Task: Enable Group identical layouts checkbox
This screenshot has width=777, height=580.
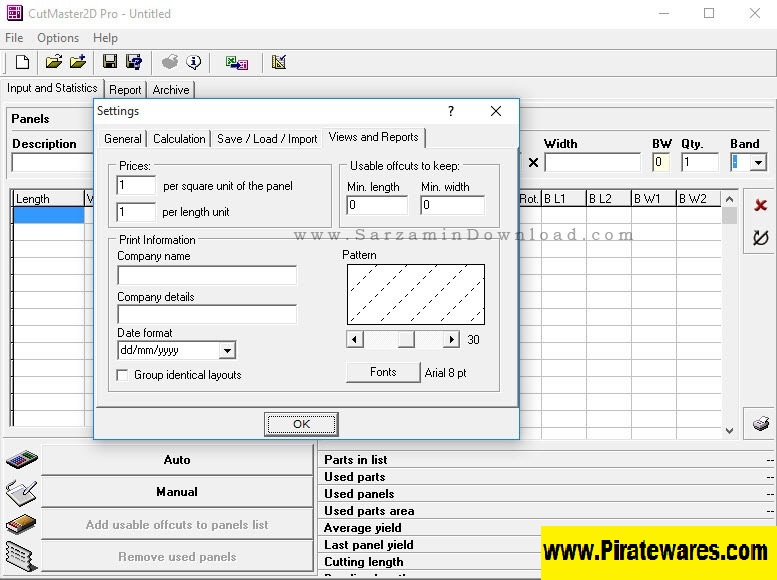Action: click(123, 375)
